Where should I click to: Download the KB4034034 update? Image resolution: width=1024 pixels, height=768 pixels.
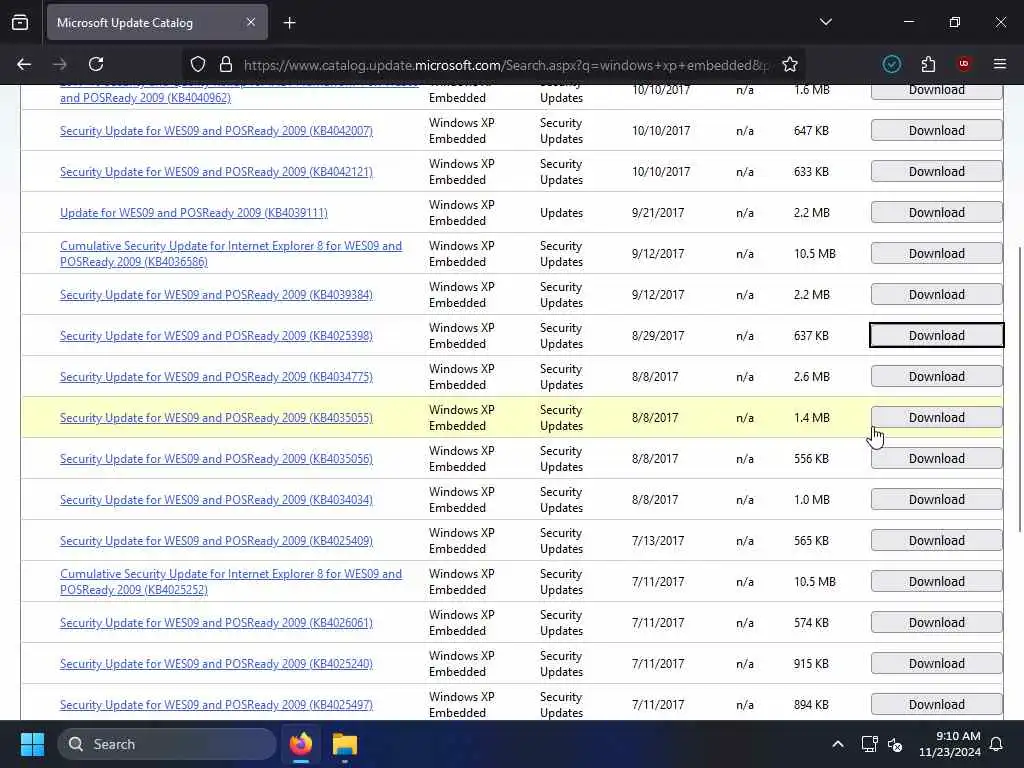click(x=936, y=500)
